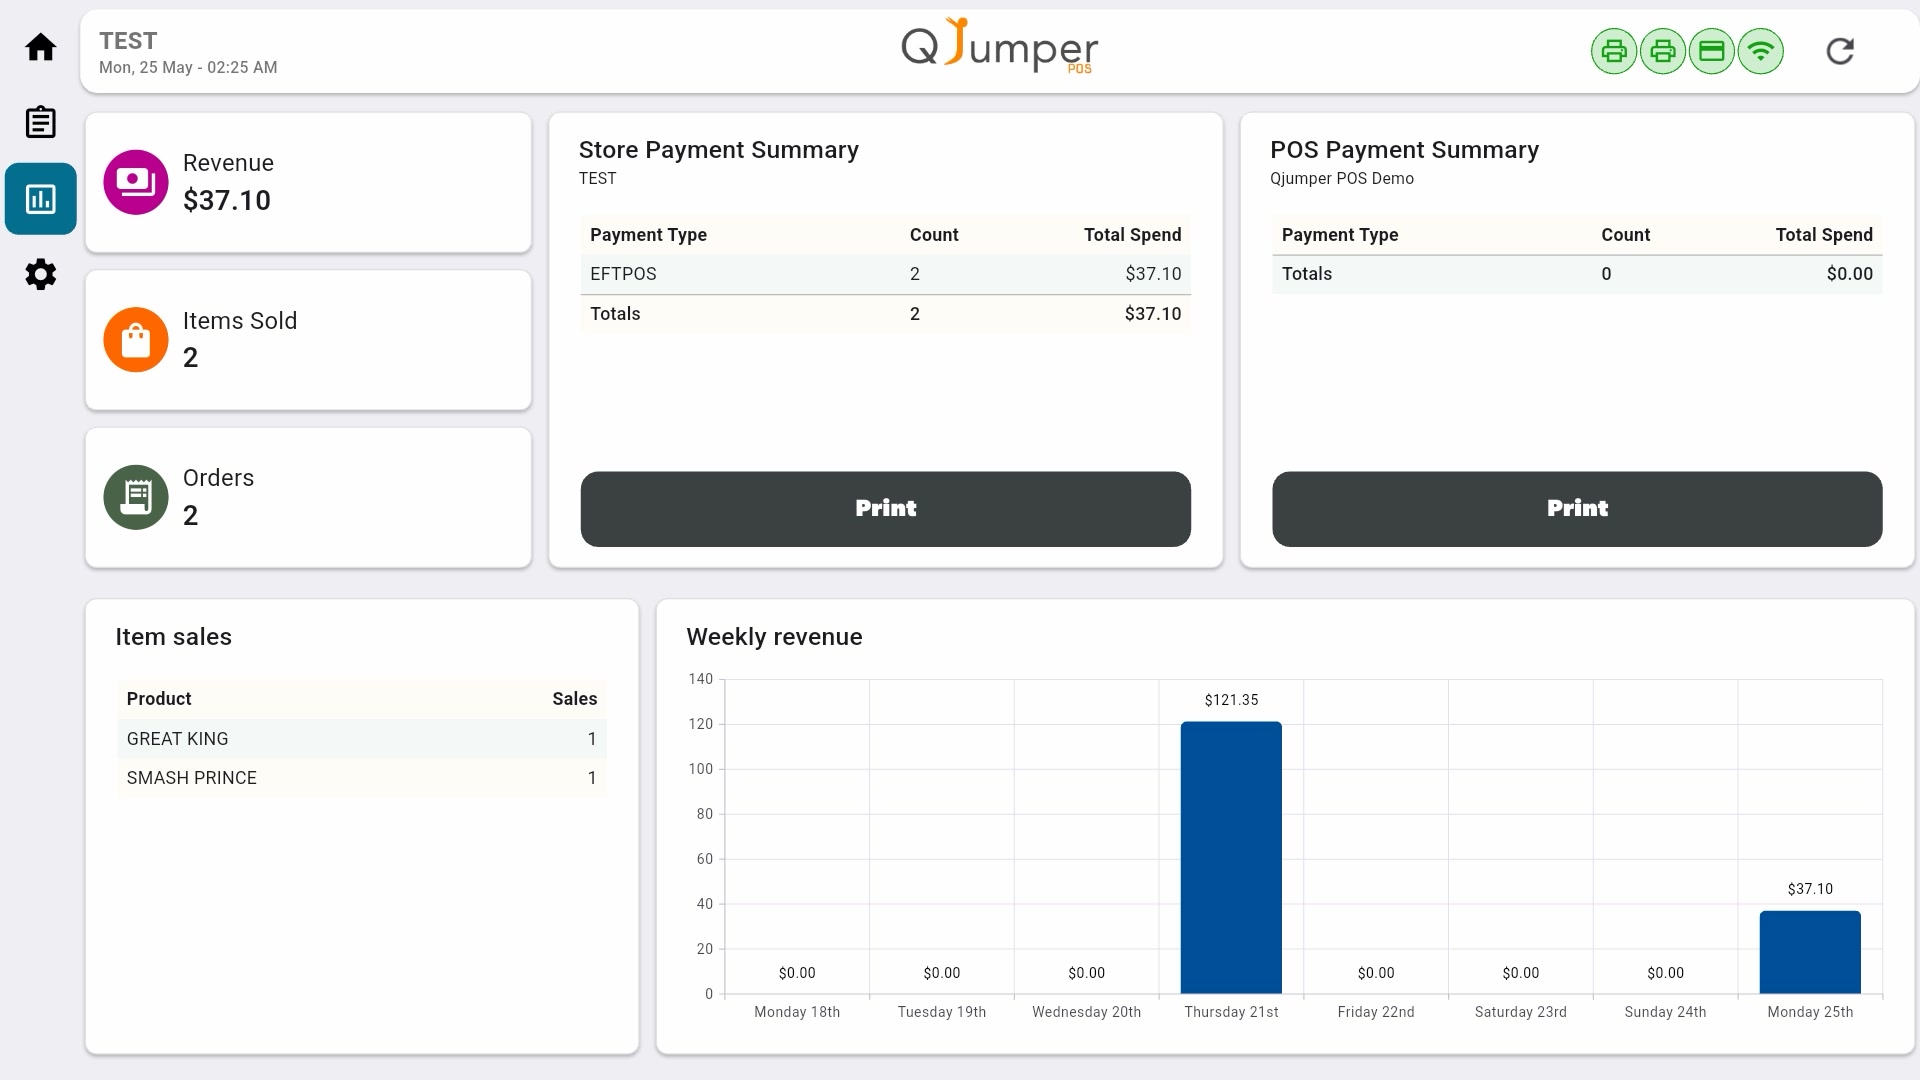Click the POS Payment Summary heading
1920x1080 pixels.
click(1404, 150)
